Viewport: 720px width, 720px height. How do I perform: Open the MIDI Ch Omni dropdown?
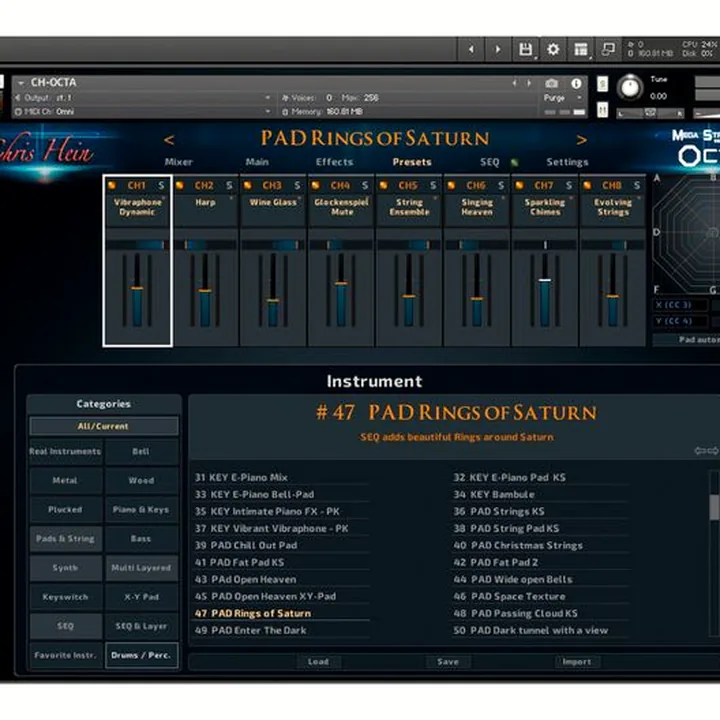[143, 112]
